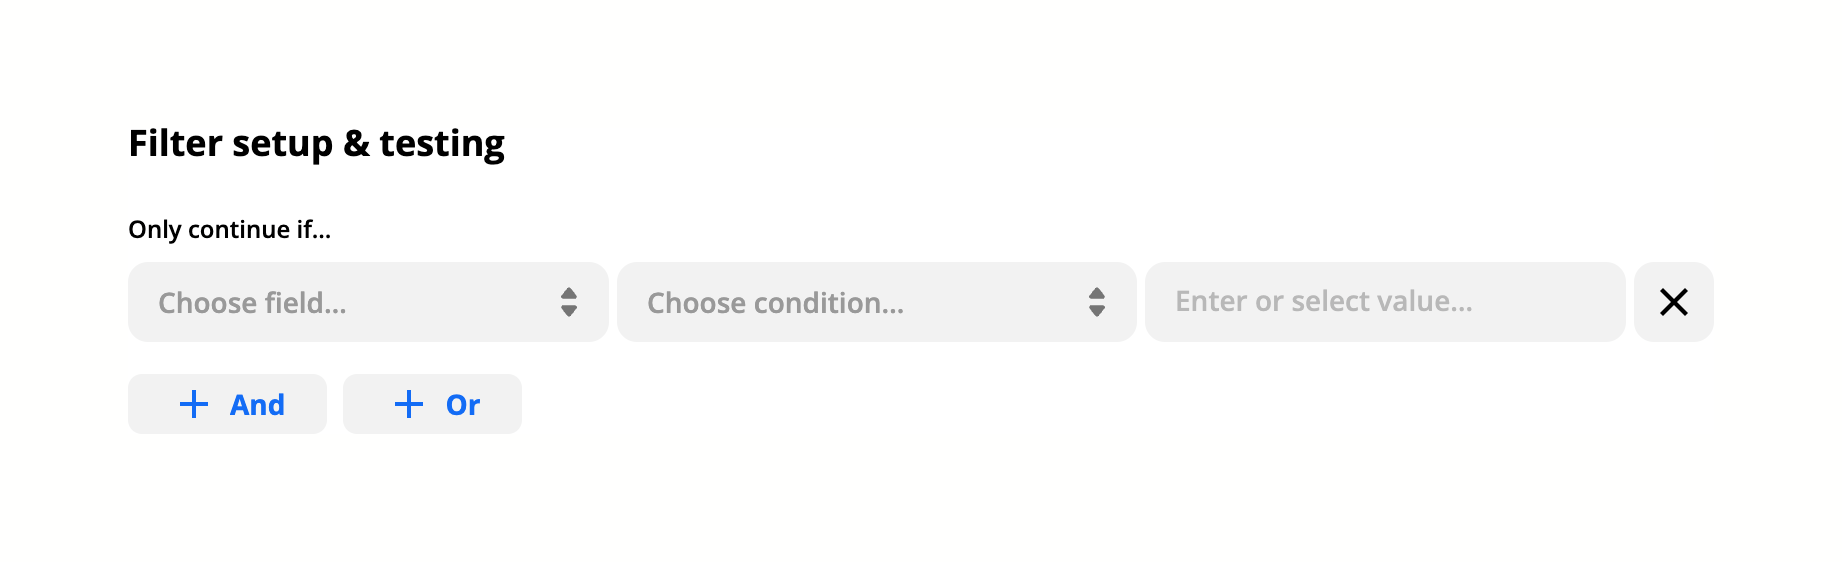1842x562 pixels.
Task: Click the blue Or text label
Action: 463,405
